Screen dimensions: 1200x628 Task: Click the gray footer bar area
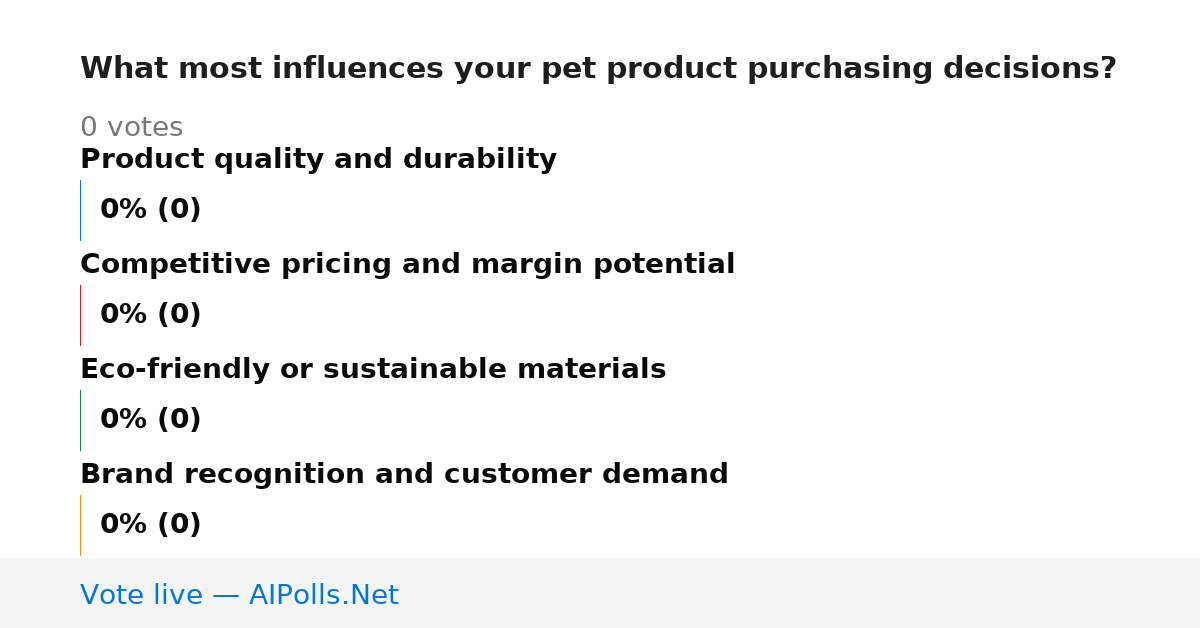(x=600, y=593)
